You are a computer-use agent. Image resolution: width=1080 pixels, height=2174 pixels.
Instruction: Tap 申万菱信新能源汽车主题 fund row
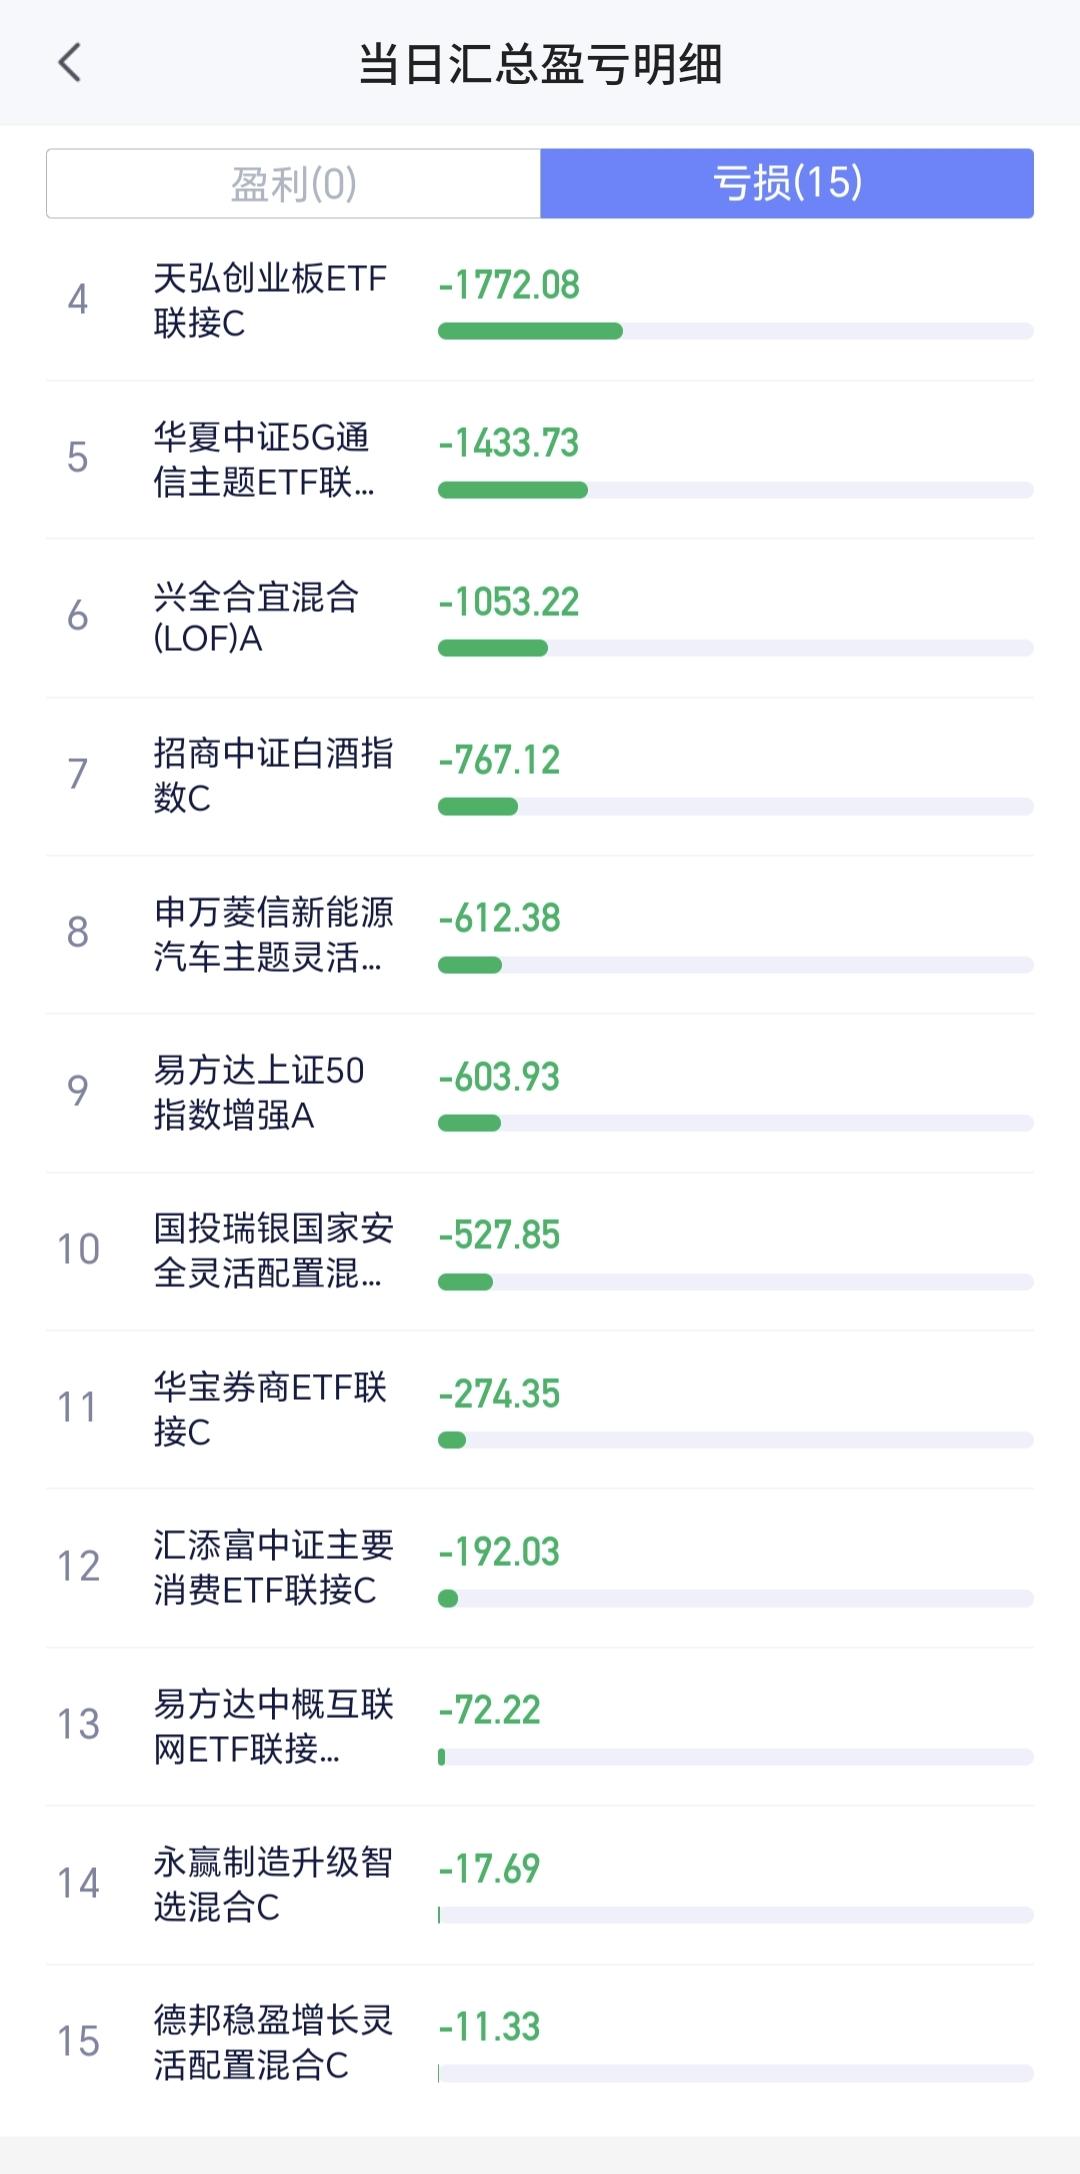[x=272, y=934]
